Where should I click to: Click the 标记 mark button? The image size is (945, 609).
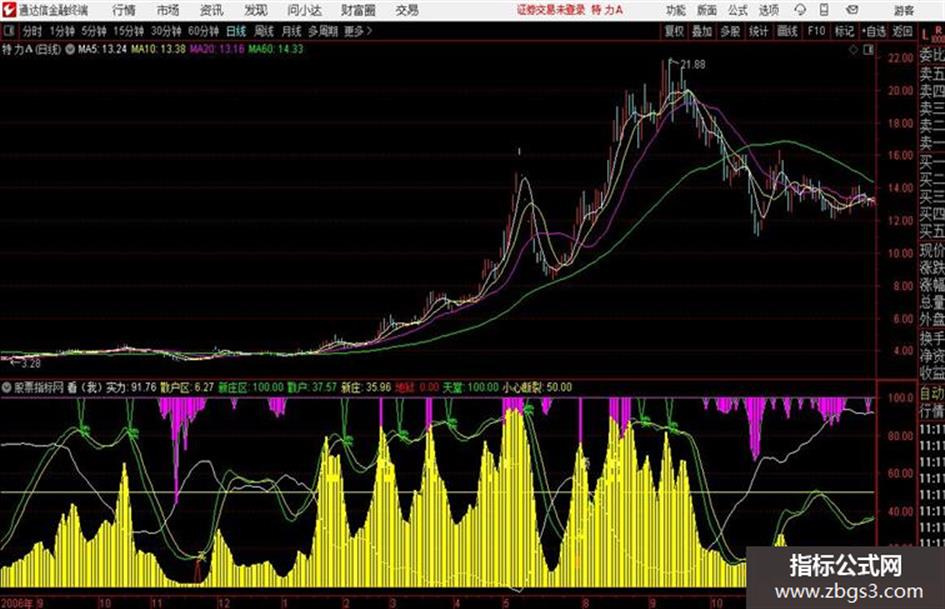click(x=844, y=31)
